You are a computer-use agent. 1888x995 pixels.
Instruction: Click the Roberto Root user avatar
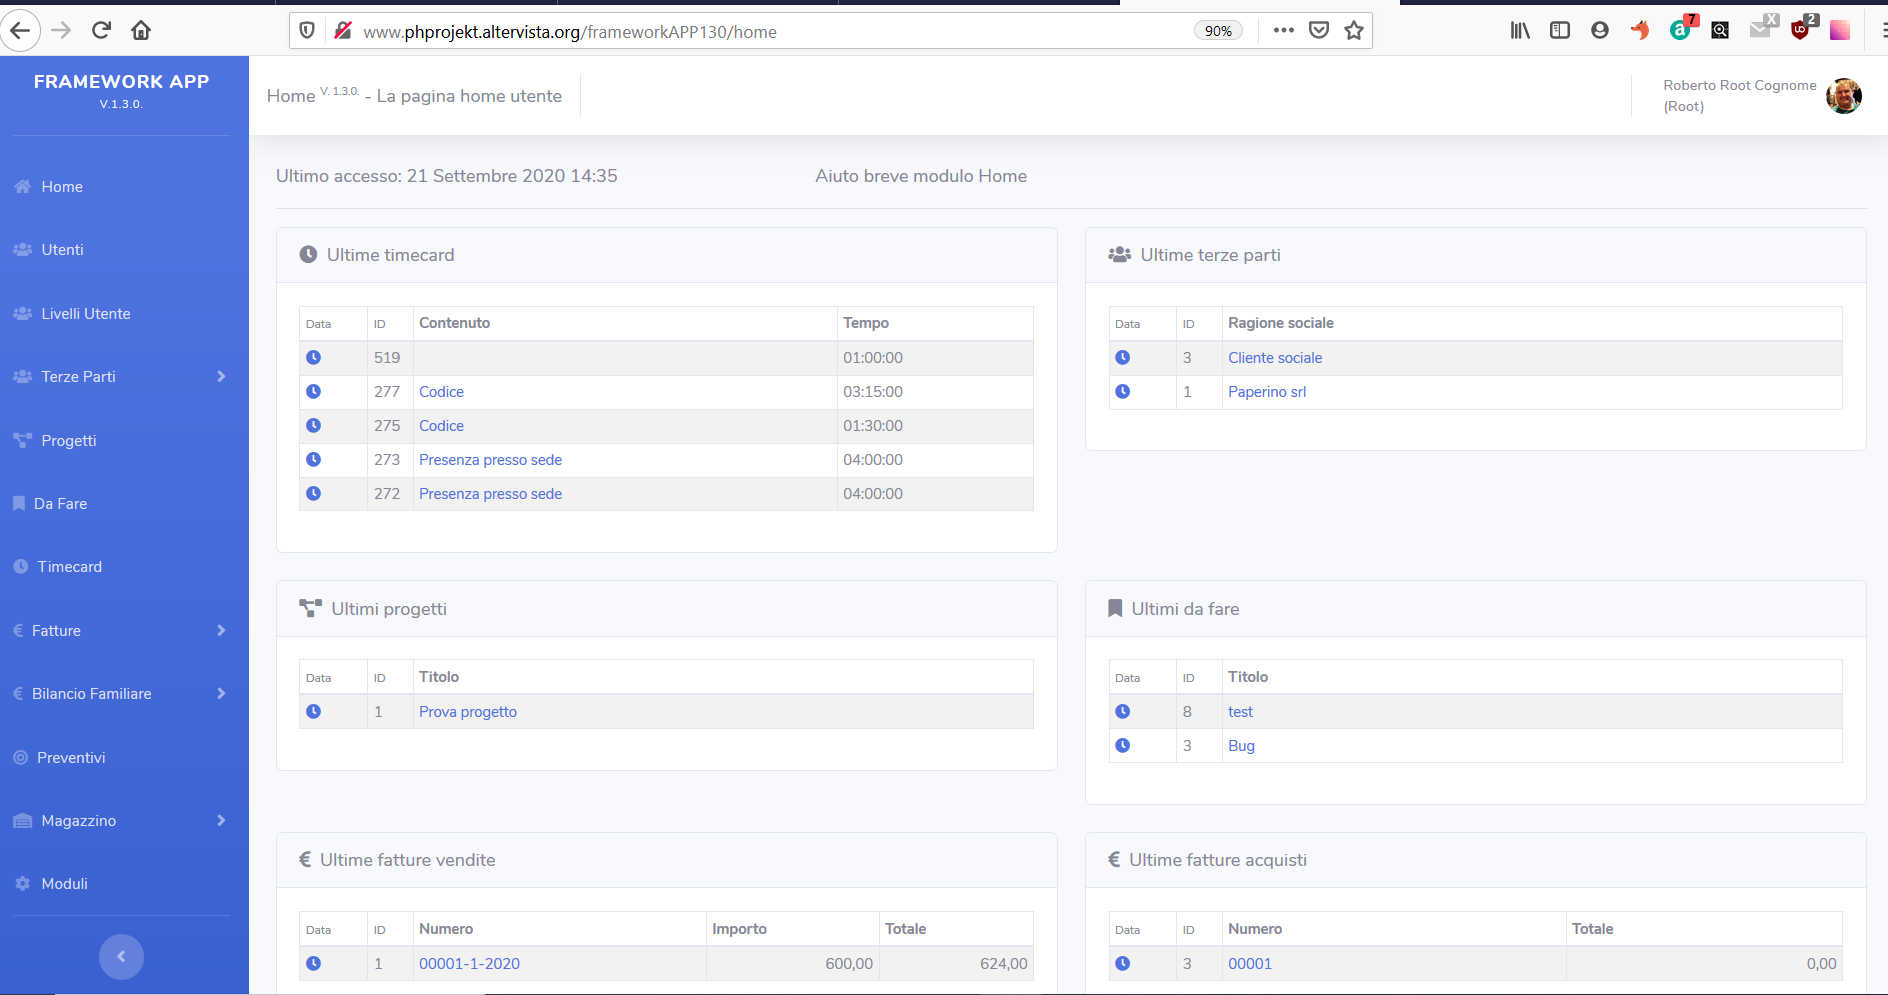(1843, 96)
